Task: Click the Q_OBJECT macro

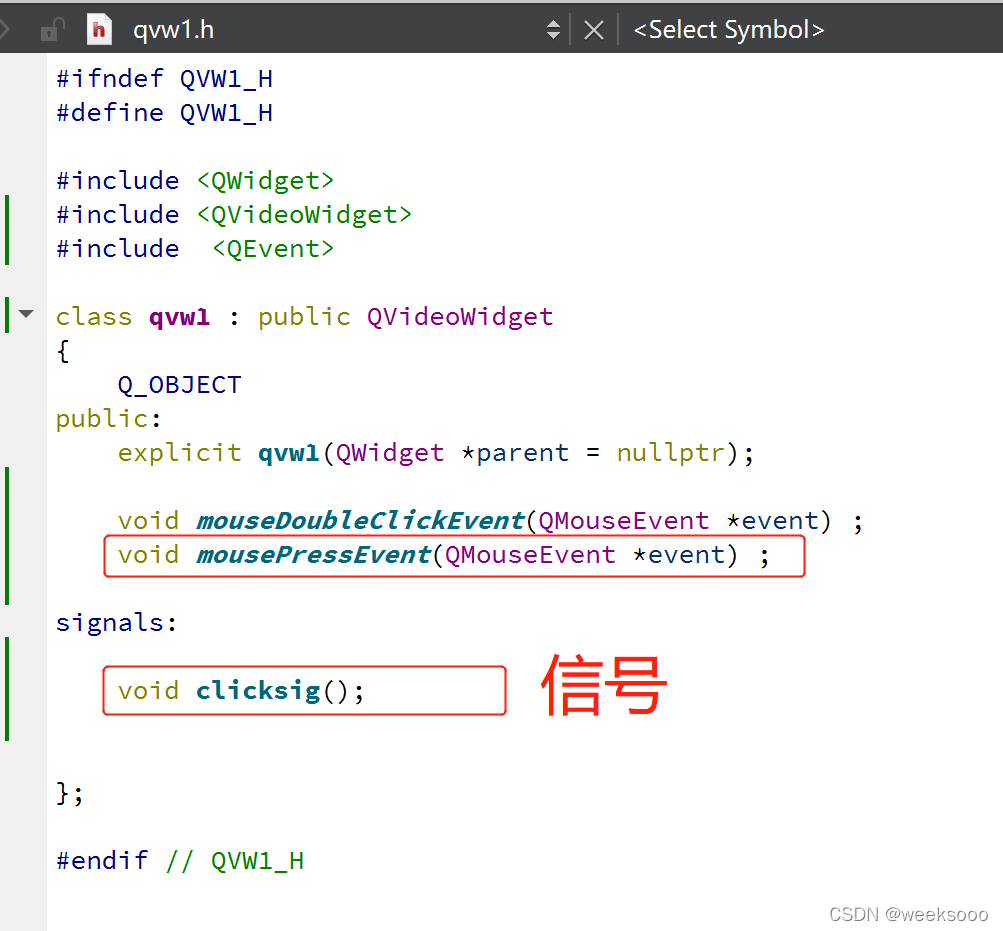Action: [179, 385]
